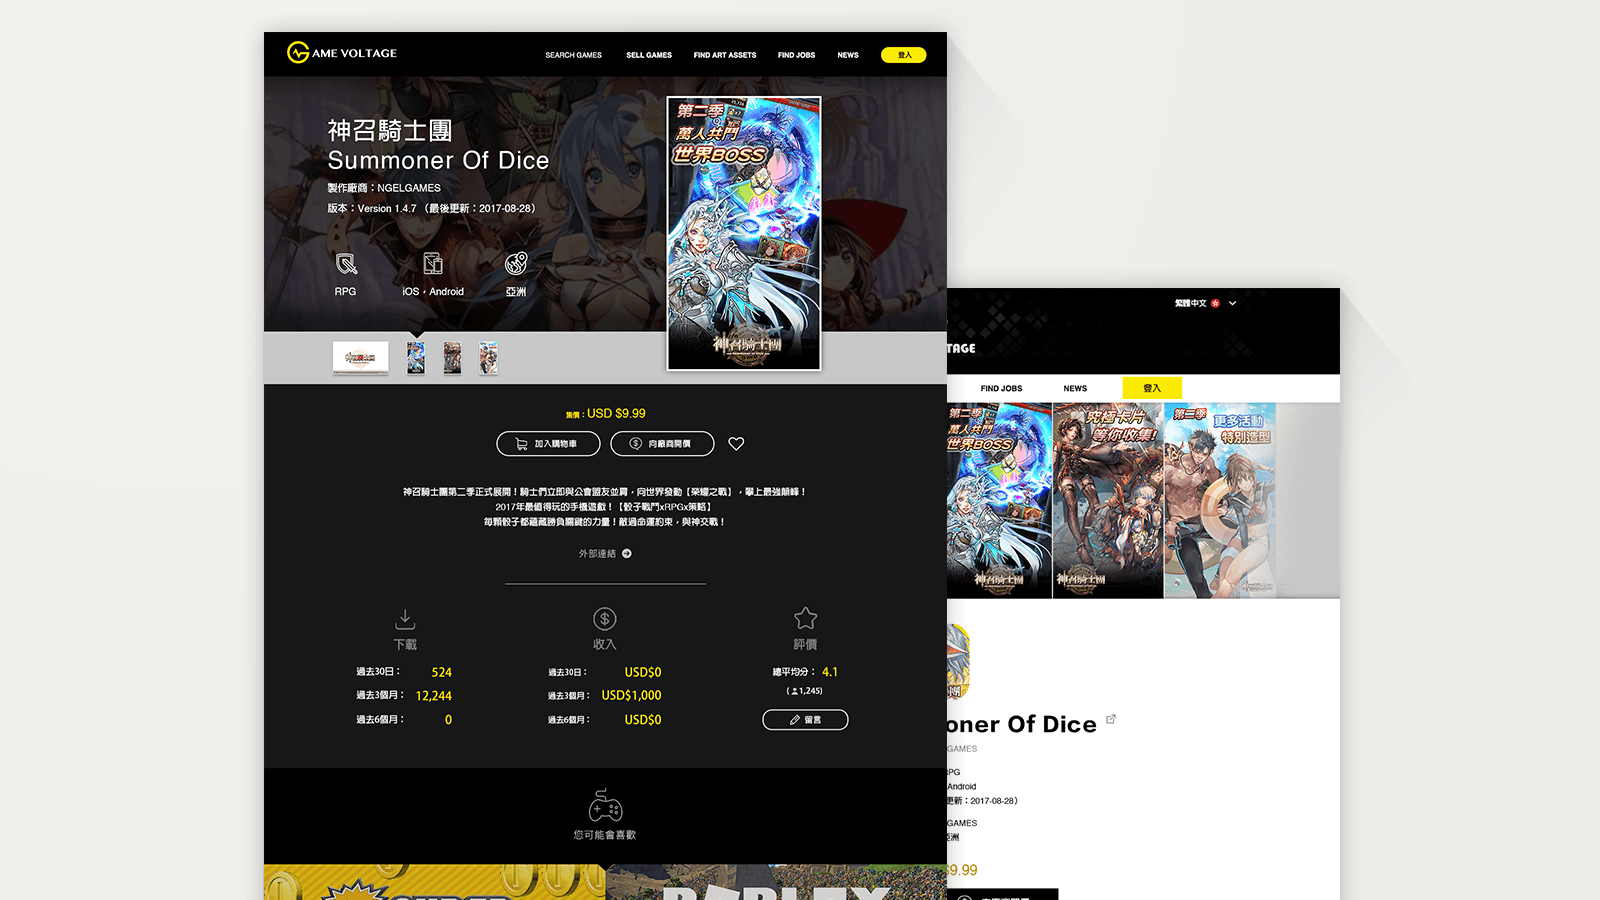Image resolution: width=1600 pixels, height=900 pixels.
Task: Open Find Jobs in the front page nav
Action: [796, 55]
